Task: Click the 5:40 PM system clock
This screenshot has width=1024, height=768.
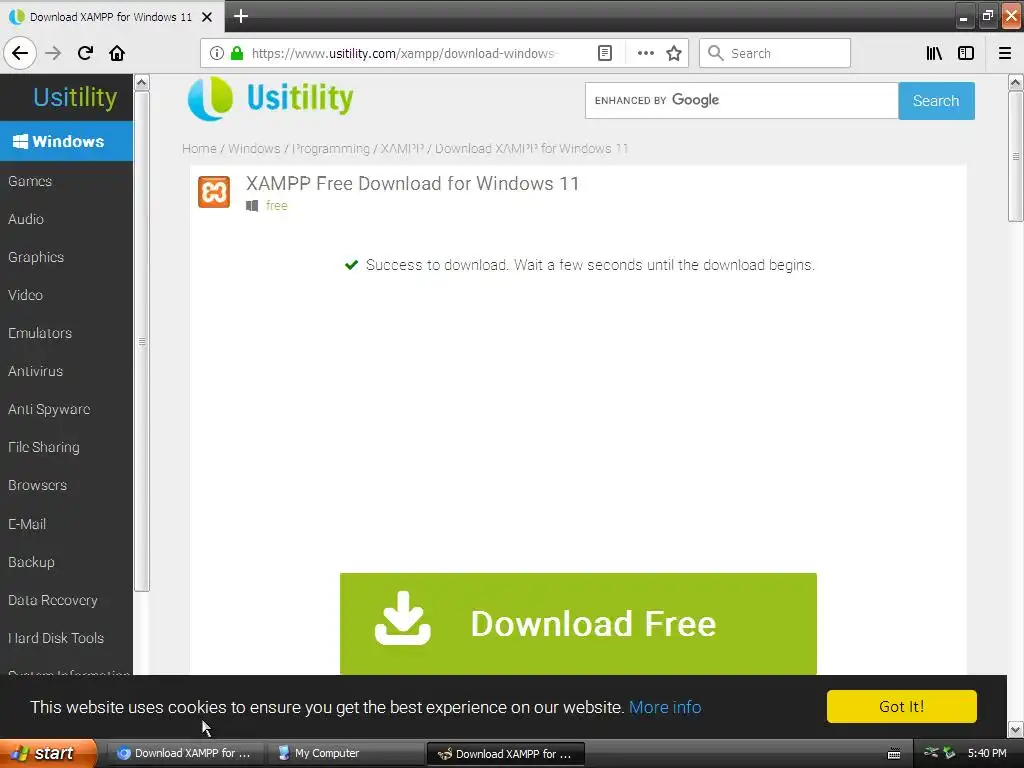Action: [987, 753]
